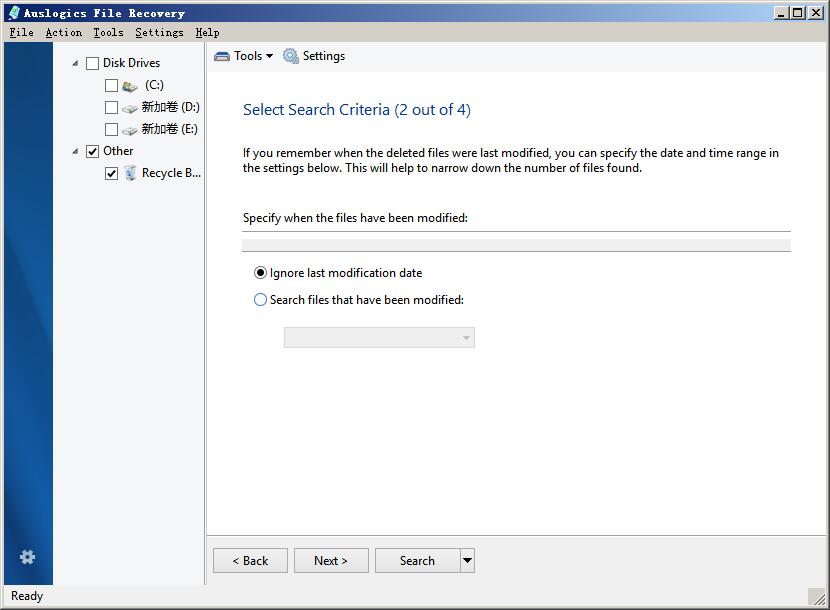This screenshot has height=610, width=830.
Task: Go to next step with Next button
Action: 331,560
